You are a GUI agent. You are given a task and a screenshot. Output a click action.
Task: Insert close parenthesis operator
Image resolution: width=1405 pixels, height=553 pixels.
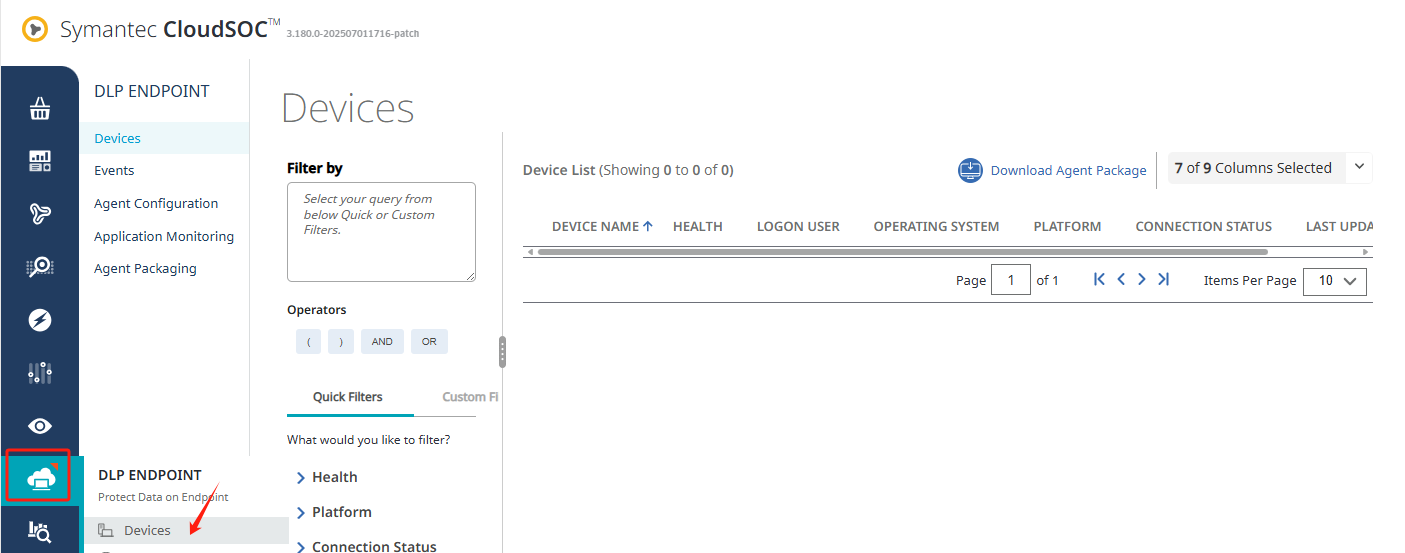pos(342,341)
